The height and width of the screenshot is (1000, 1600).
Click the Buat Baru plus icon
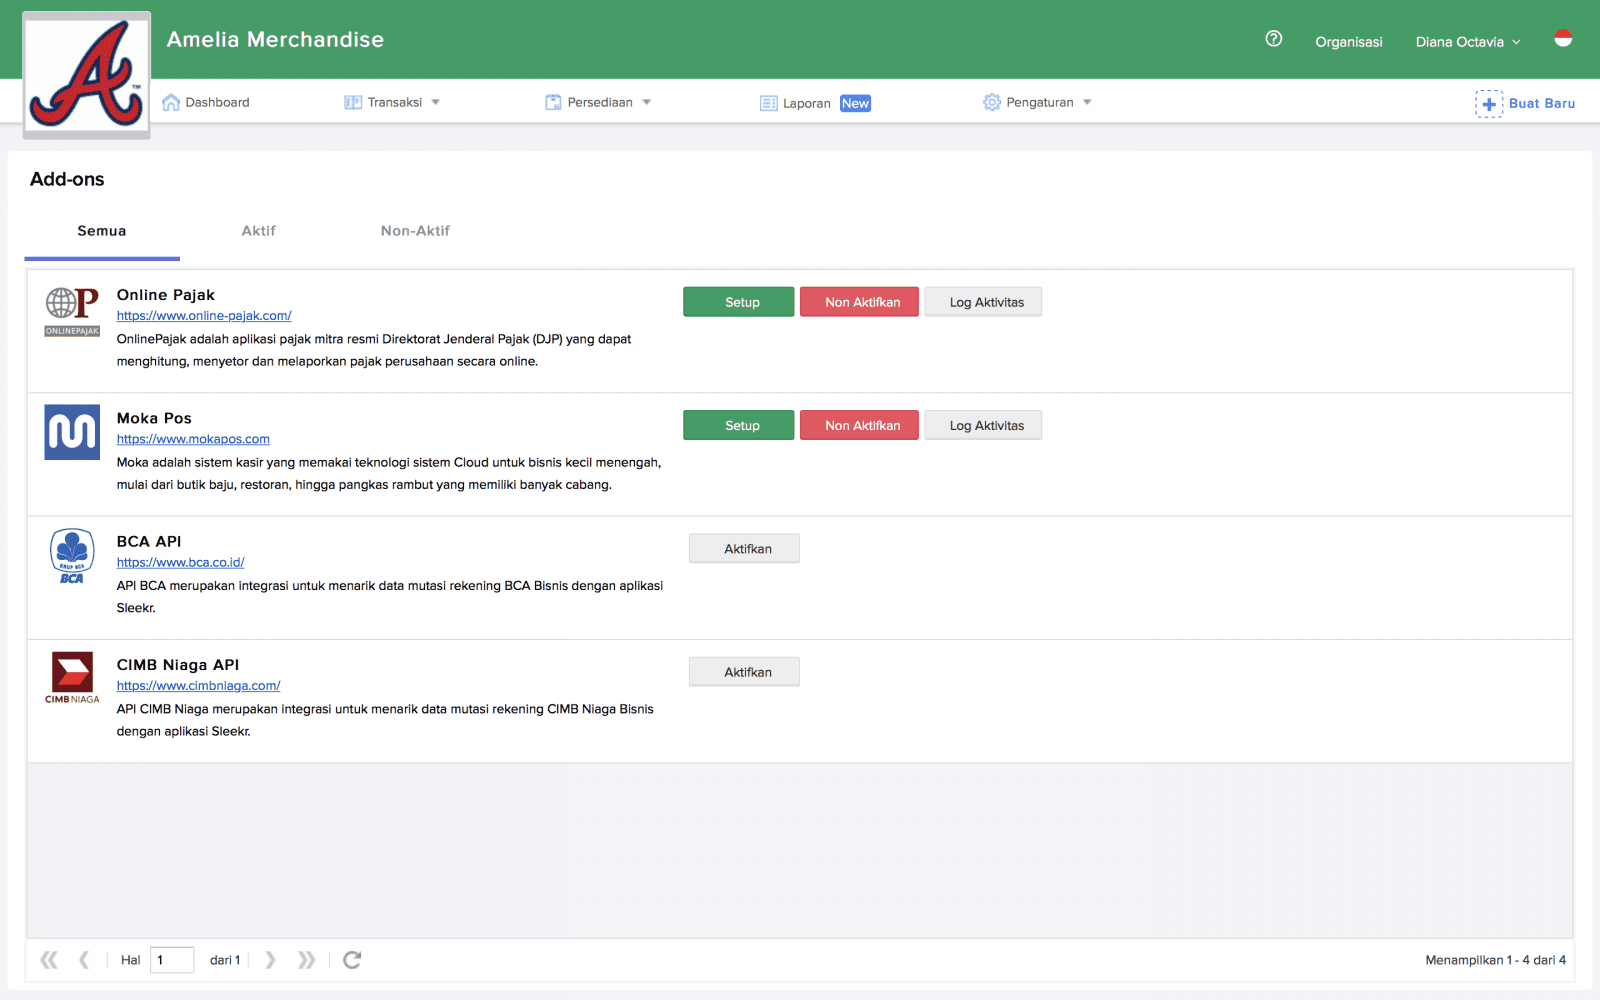1489,104
